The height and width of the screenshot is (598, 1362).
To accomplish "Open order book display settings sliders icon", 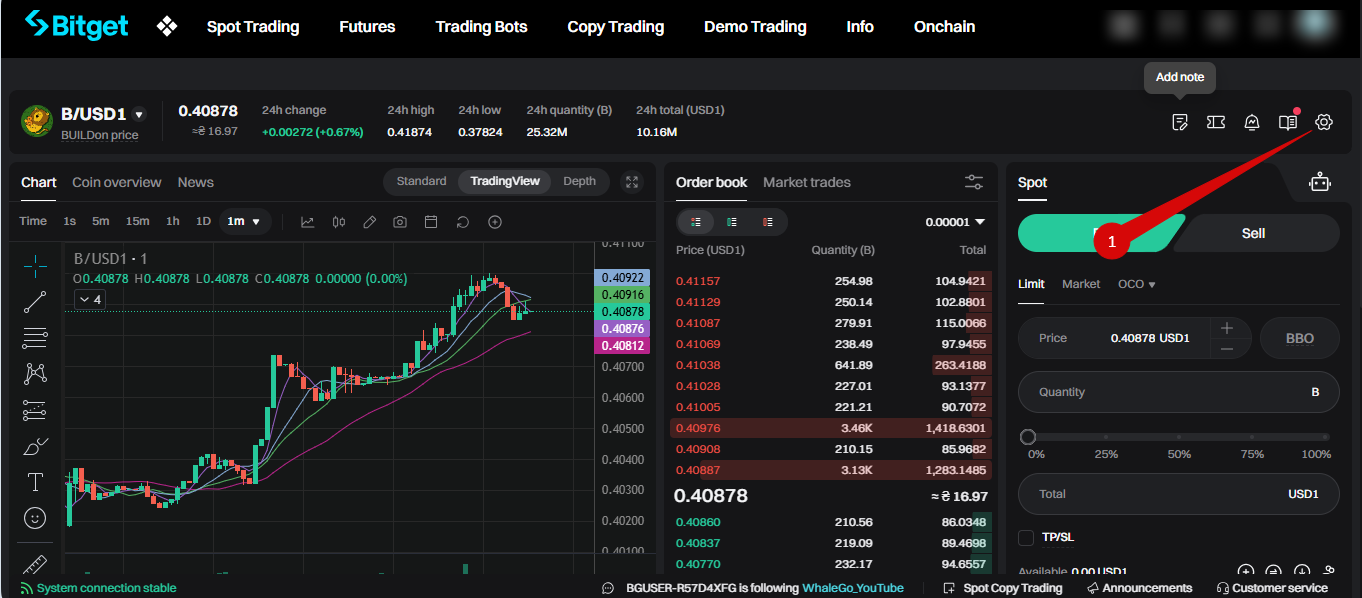I will [x=974, y=182].
